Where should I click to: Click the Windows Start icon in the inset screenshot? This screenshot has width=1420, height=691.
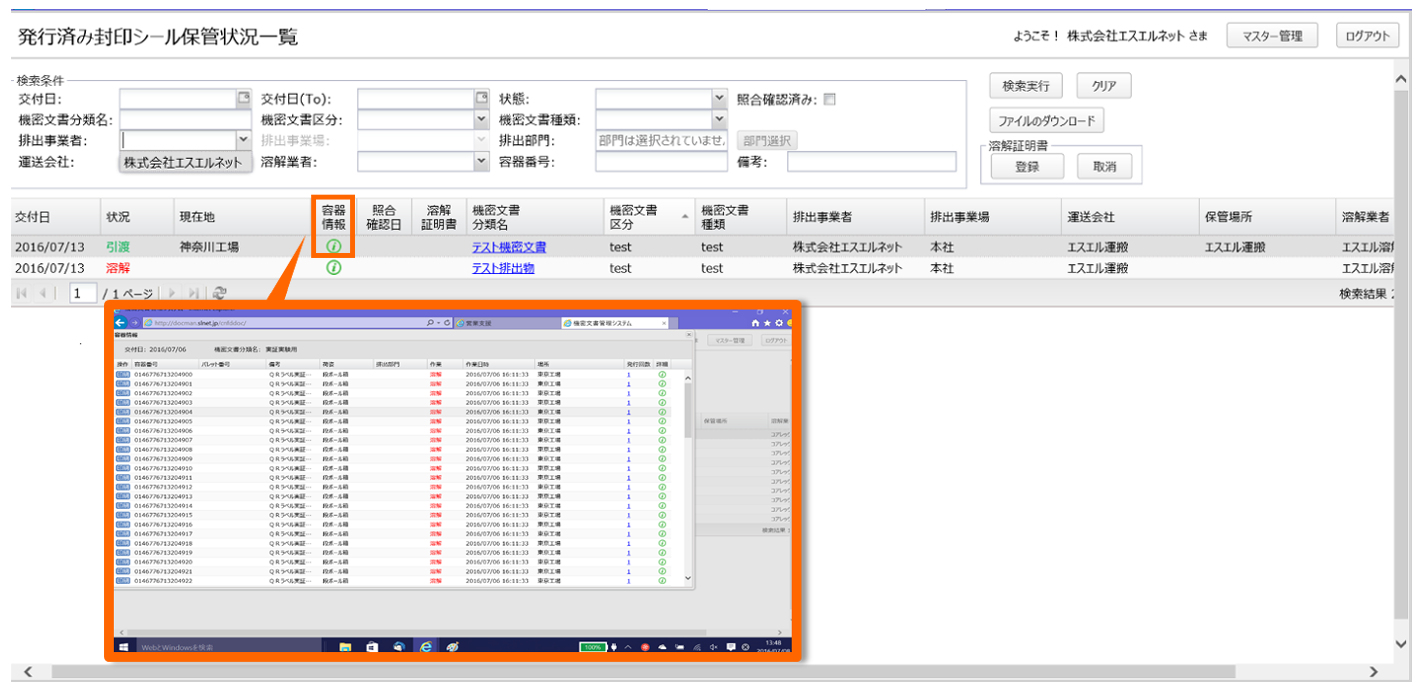click(x=124, y=647)
